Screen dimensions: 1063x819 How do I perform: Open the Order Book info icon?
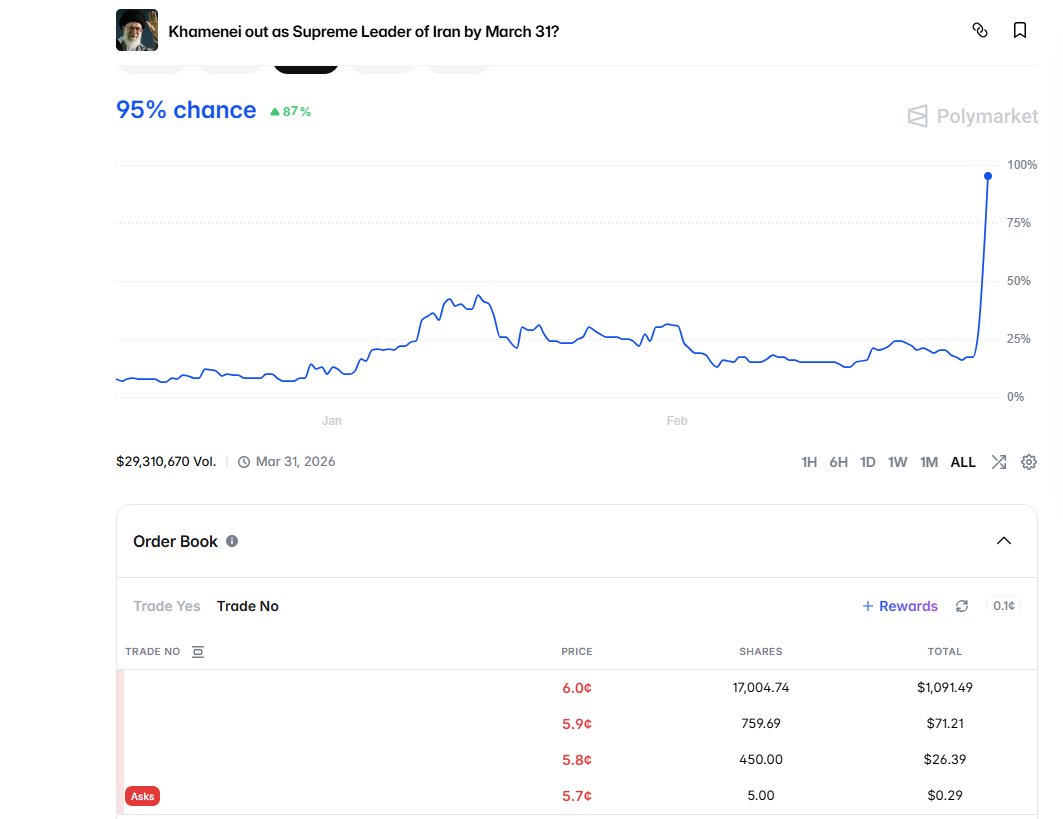click(232, 541)
